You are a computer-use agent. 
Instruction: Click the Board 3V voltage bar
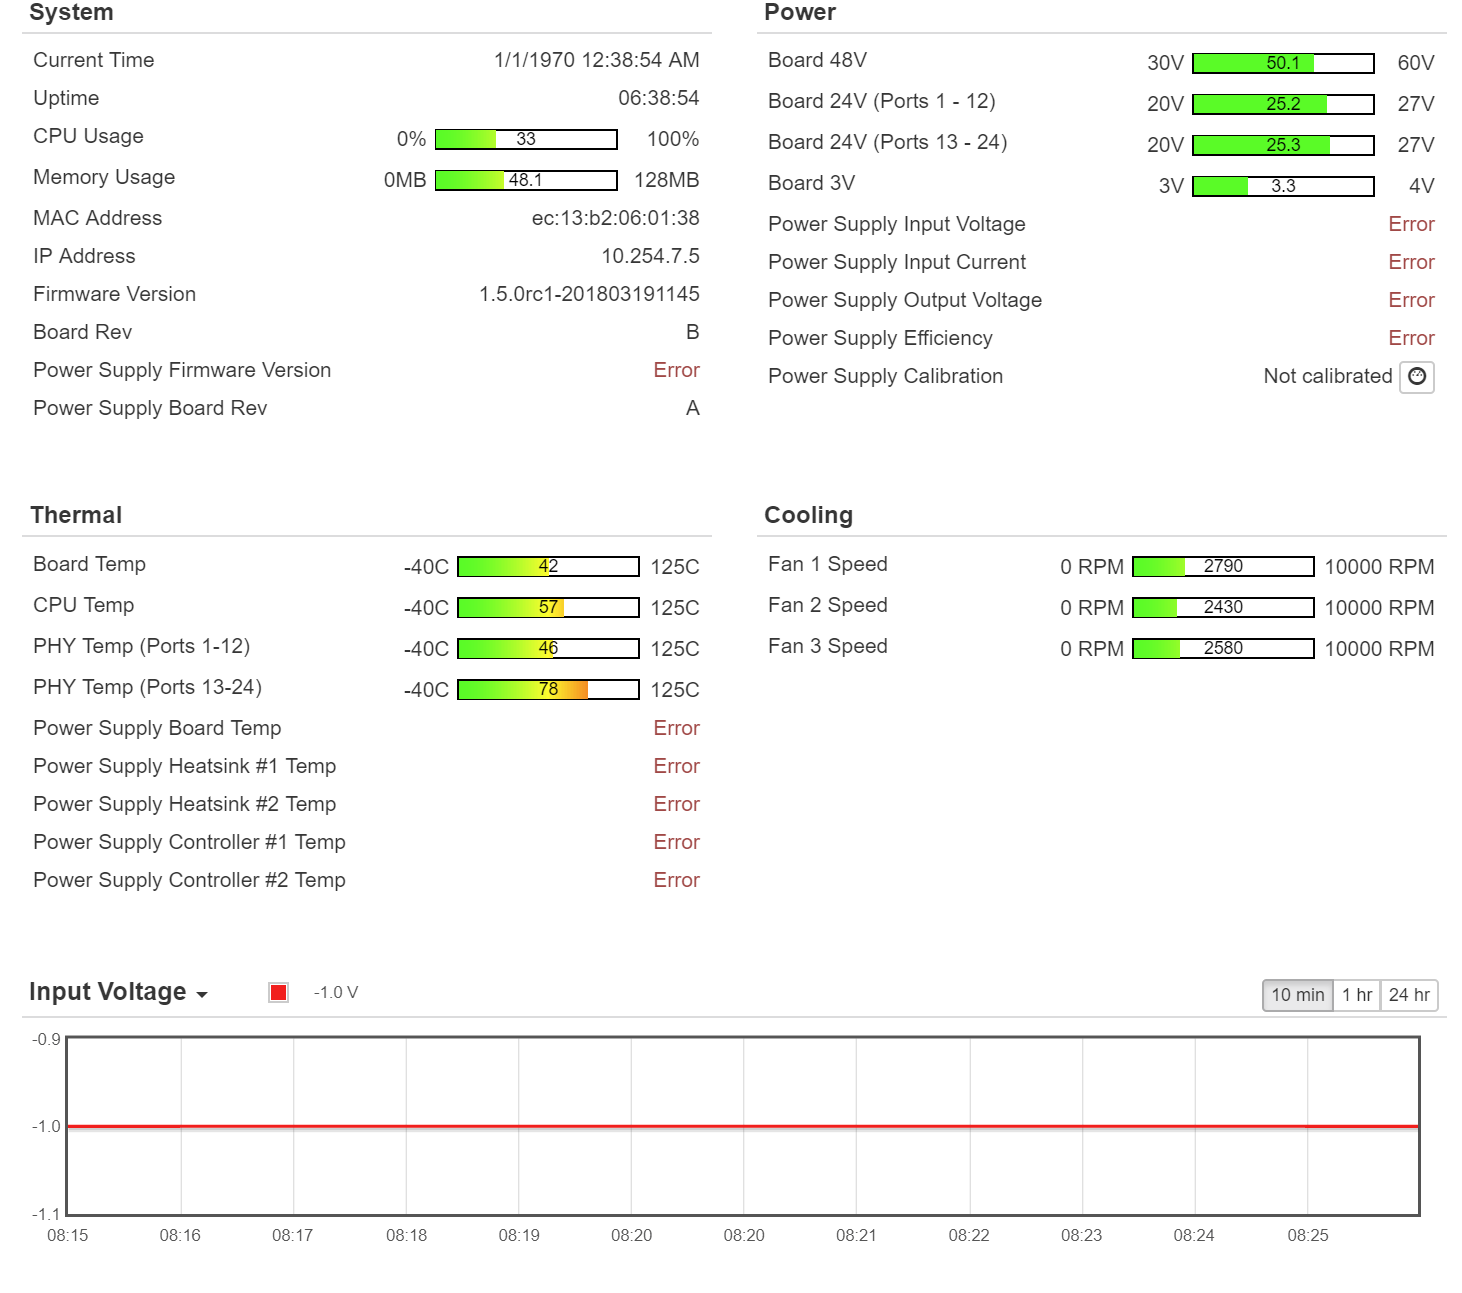point(1283,186)
